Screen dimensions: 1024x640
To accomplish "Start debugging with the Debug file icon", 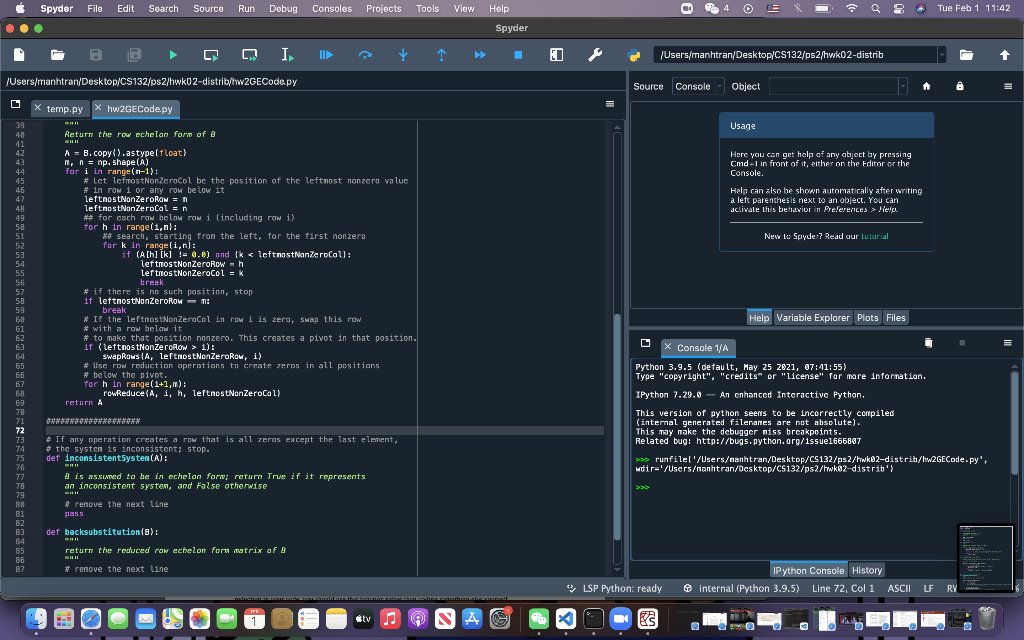I will 326,55.
